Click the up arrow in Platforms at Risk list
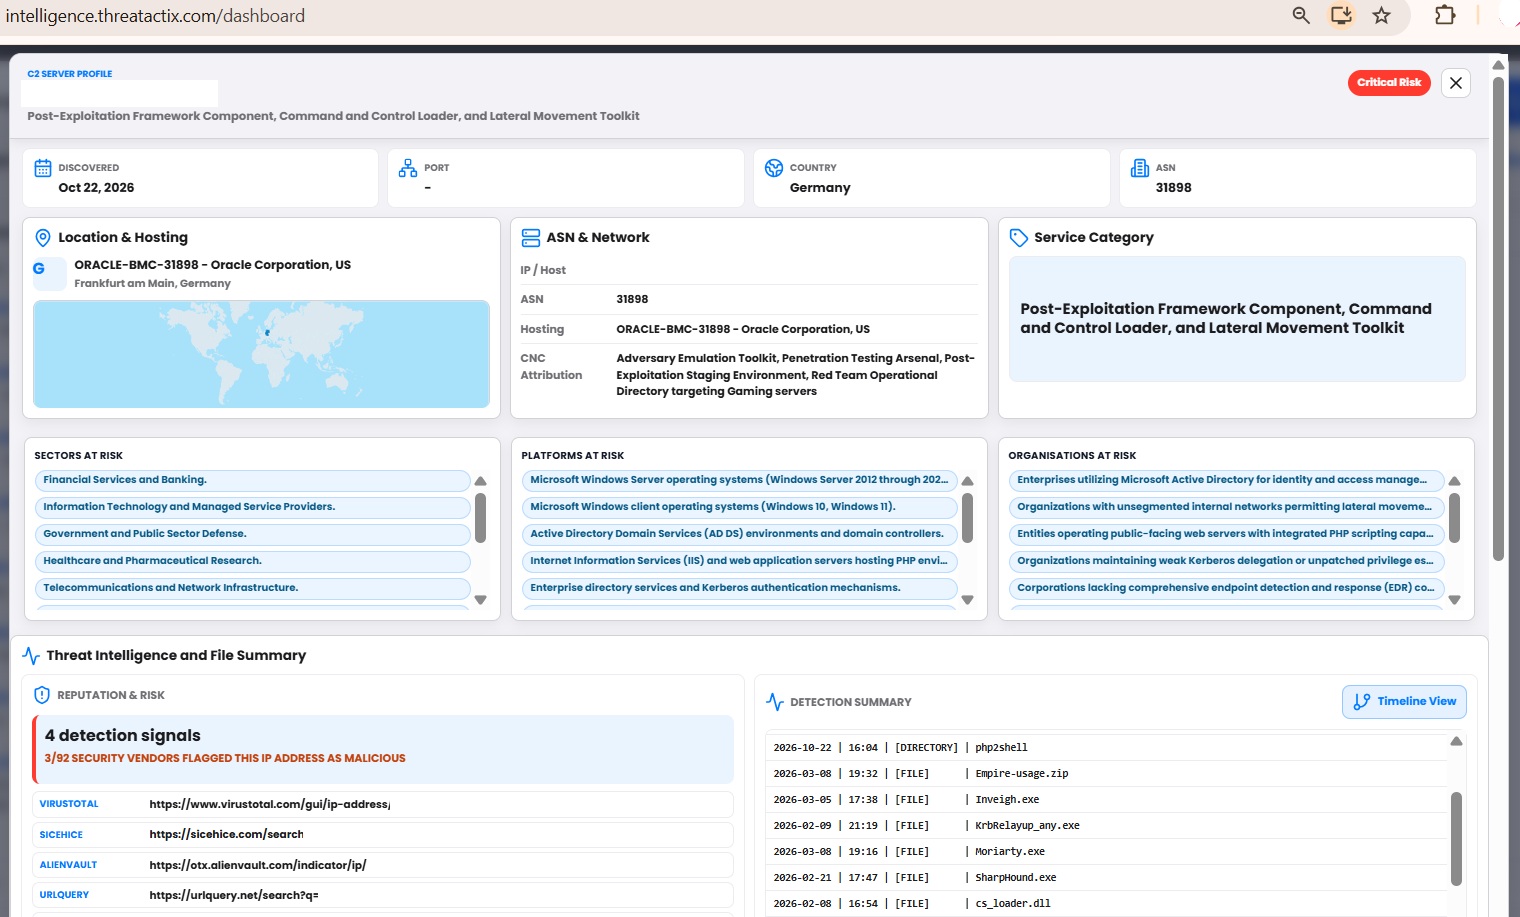This screenshot has width=1520, height=917. tap(967, 481)
